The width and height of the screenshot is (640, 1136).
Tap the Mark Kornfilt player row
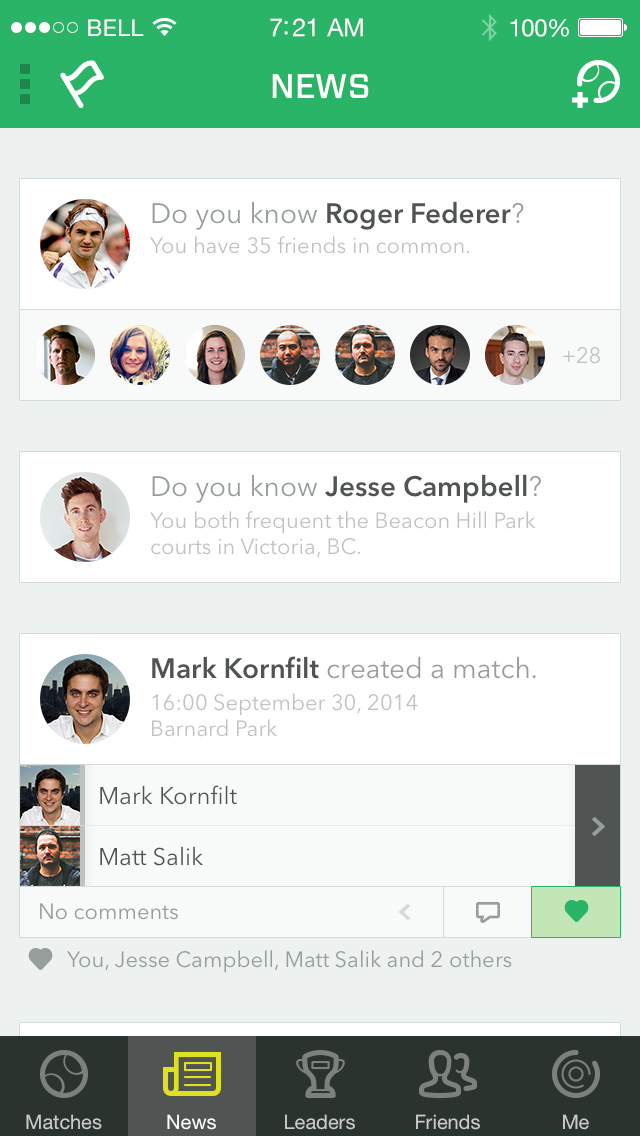coord(297,795)
